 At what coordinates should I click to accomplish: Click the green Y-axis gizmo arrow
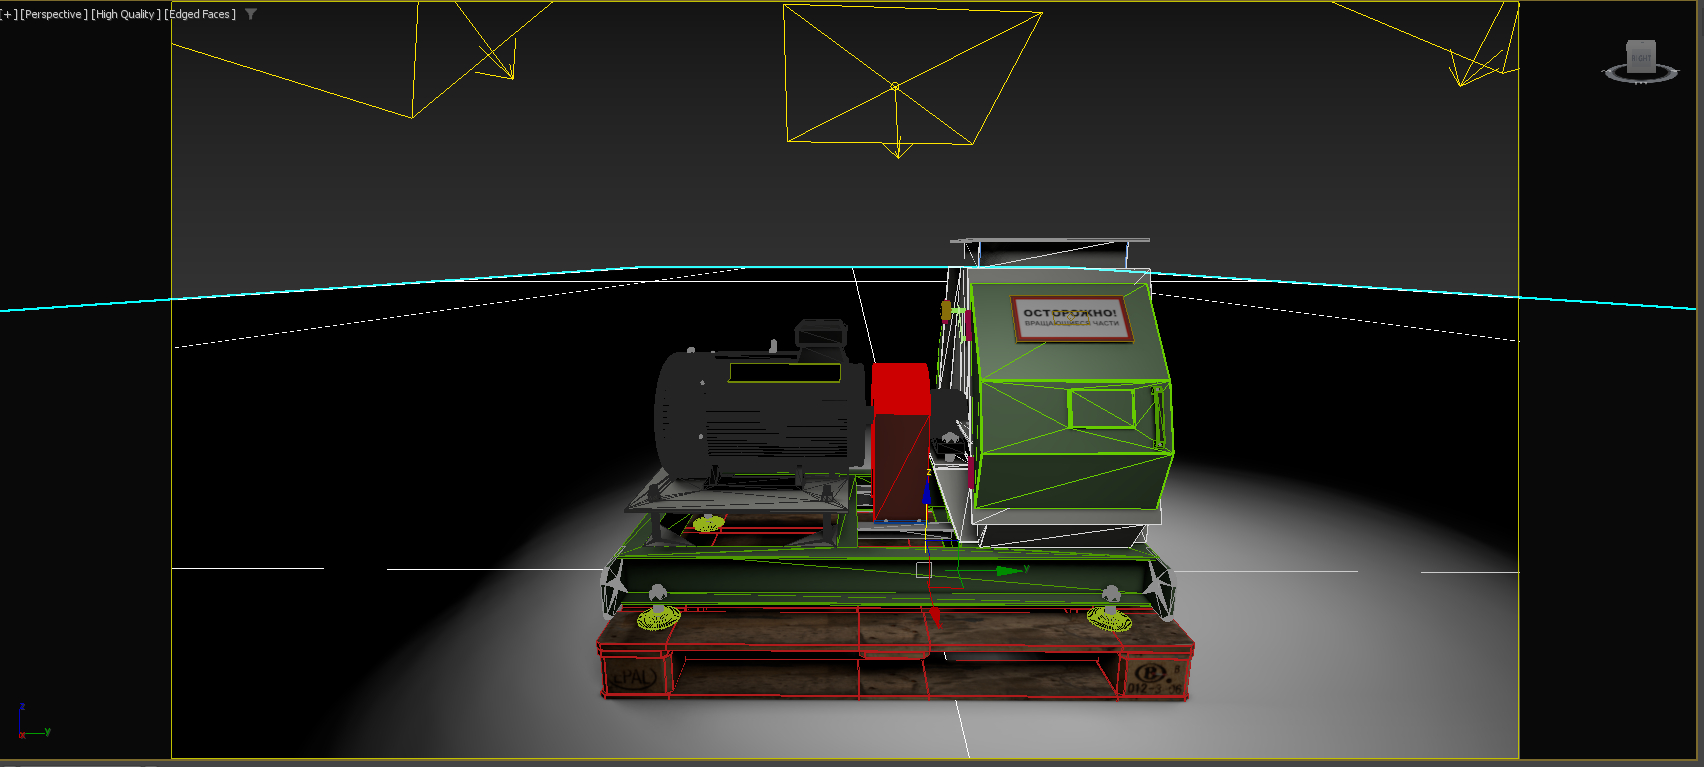tap(1008, 570)
